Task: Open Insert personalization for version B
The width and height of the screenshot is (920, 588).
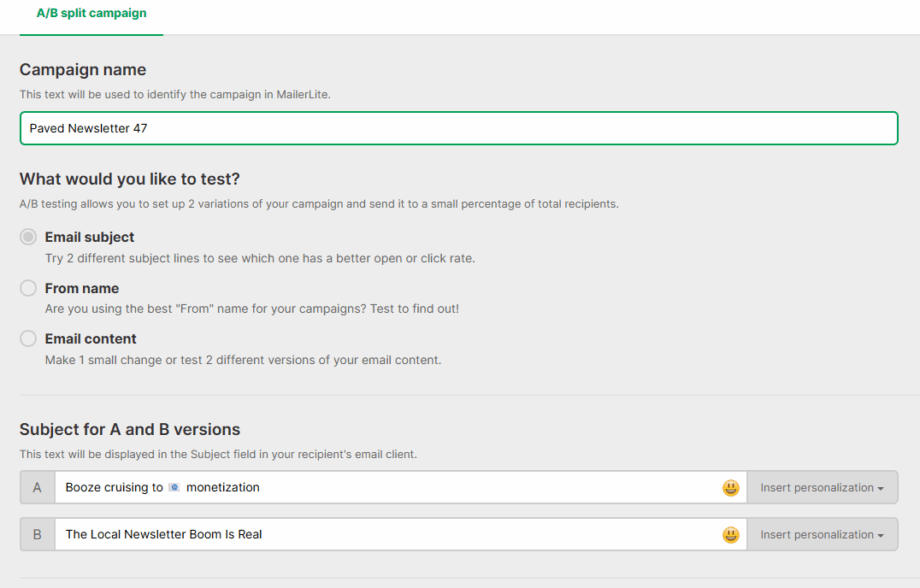Action: click(822, 534)
